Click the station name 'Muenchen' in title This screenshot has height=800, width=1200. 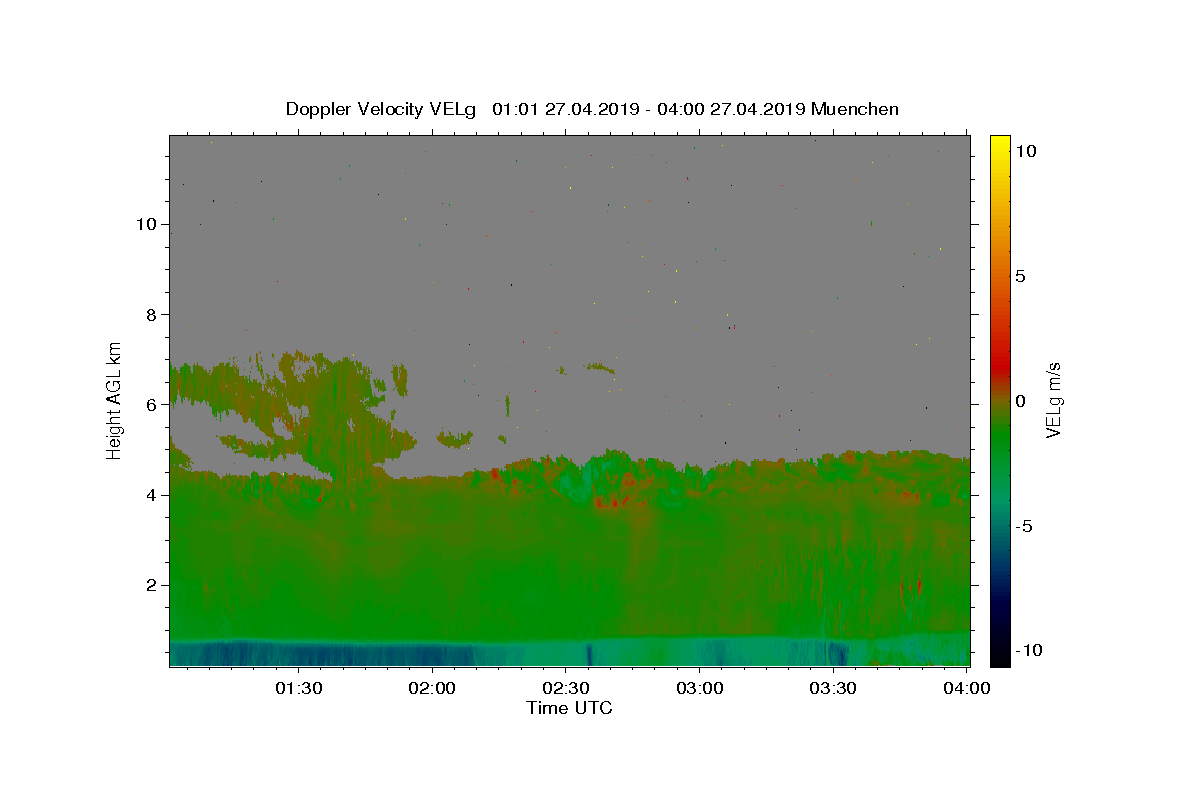coord(855,109)
